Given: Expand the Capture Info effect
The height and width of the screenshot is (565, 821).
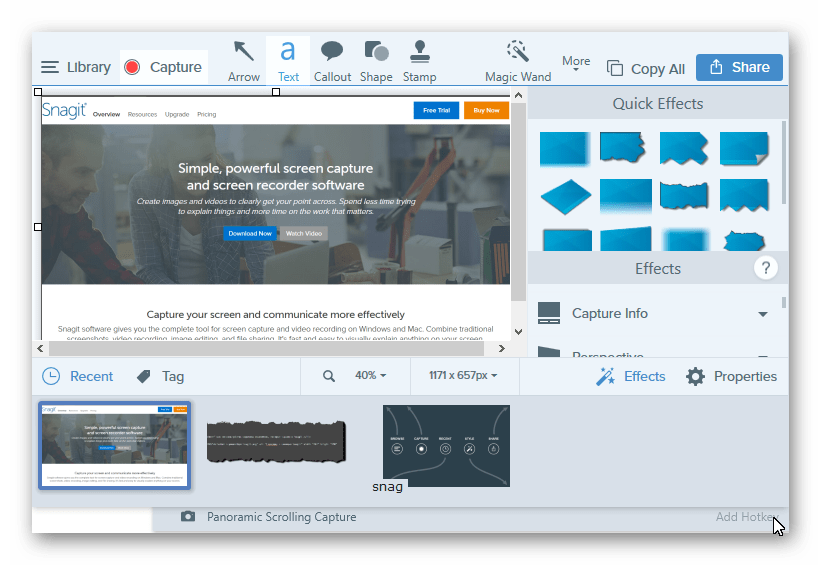Looking at the screenshot, I should point(763,314).
